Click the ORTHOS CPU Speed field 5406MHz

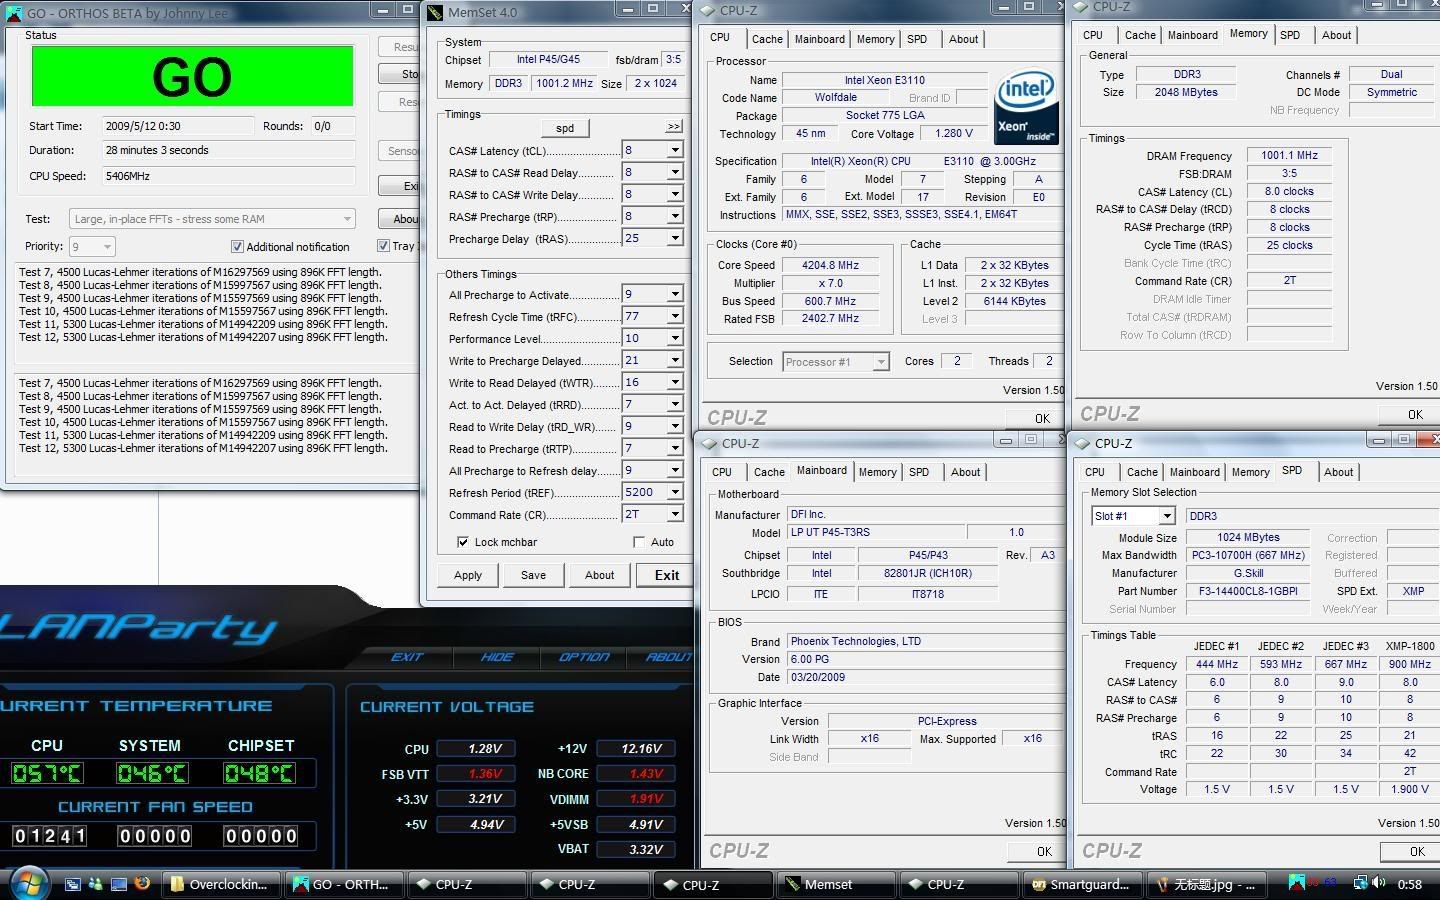point(228,176)
